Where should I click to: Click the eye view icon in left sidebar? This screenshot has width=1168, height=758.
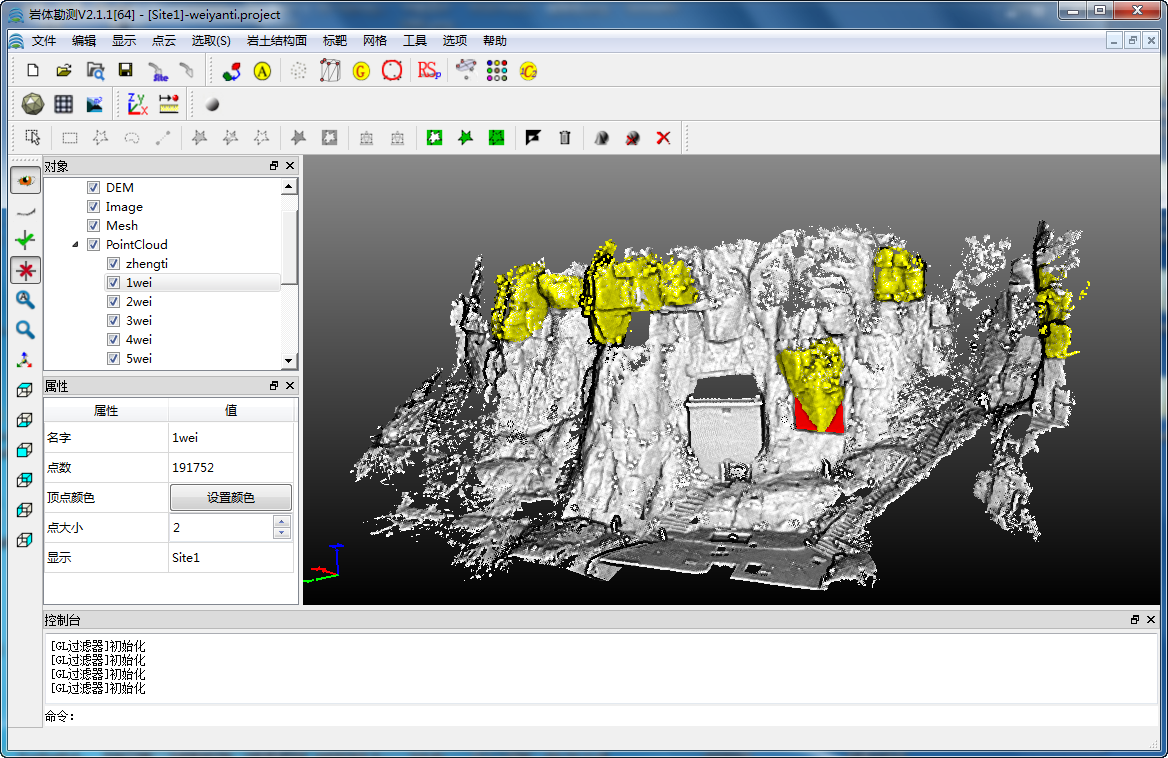click(25, 181)
